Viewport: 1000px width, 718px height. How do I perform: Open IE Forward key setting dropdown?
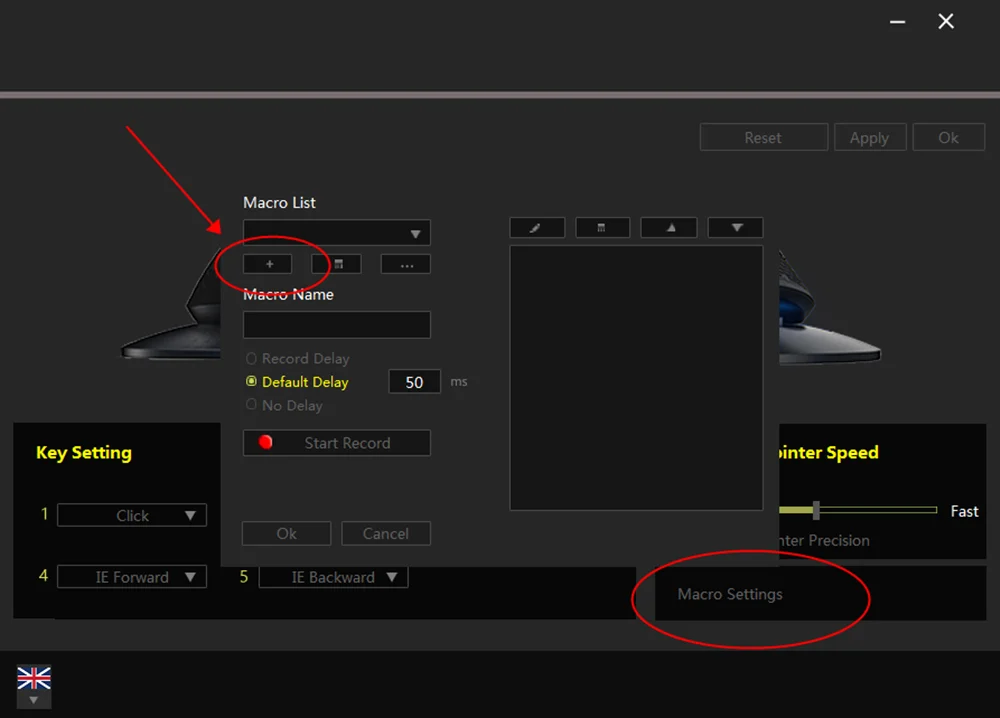tap(132, 577)
